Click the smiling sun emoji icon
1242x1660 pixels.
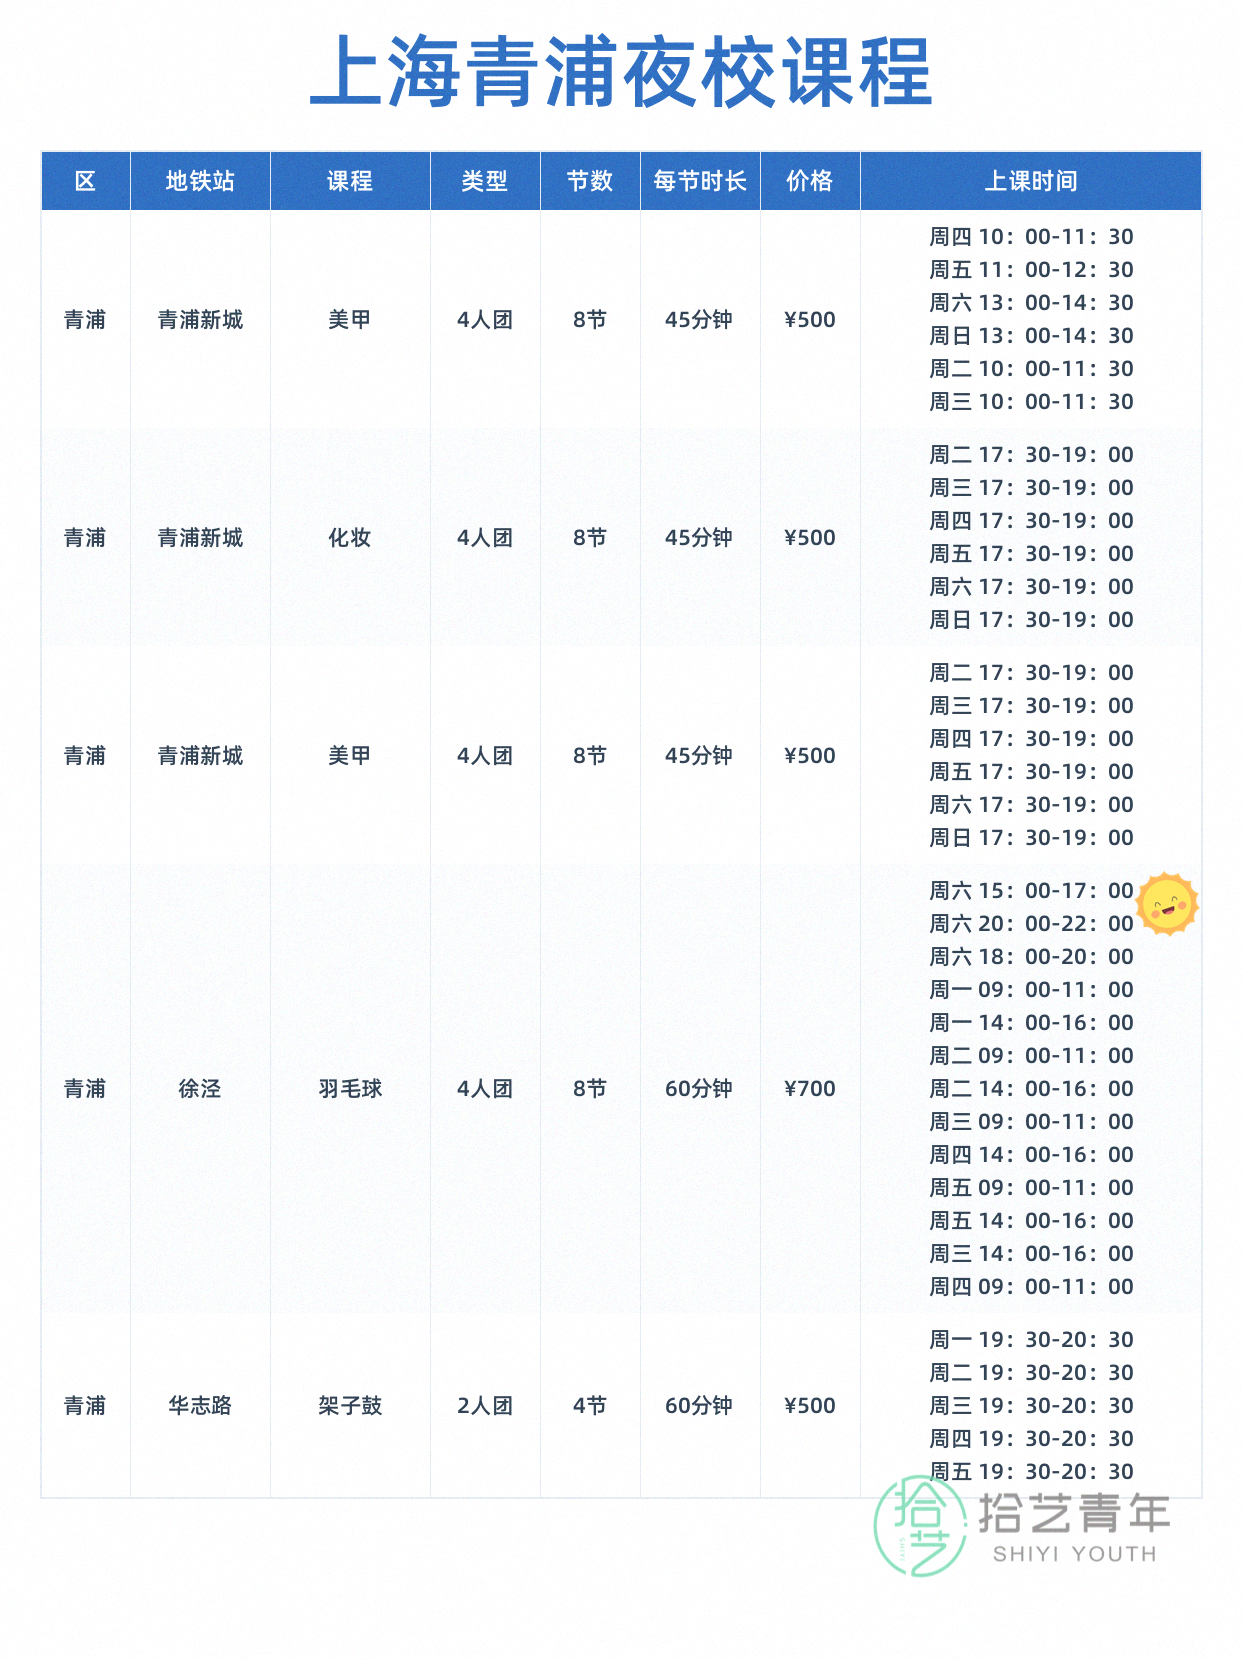tap(1167, 904)
